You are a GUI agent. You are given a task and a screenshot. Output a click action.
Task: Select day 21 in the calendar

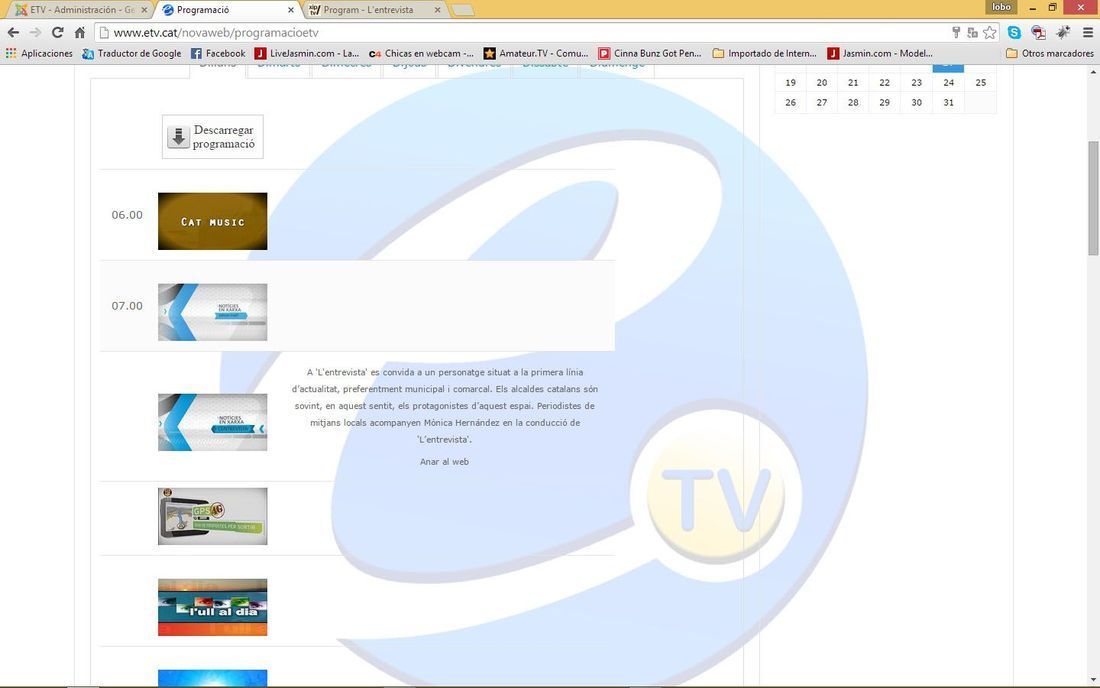coord(853,83)
